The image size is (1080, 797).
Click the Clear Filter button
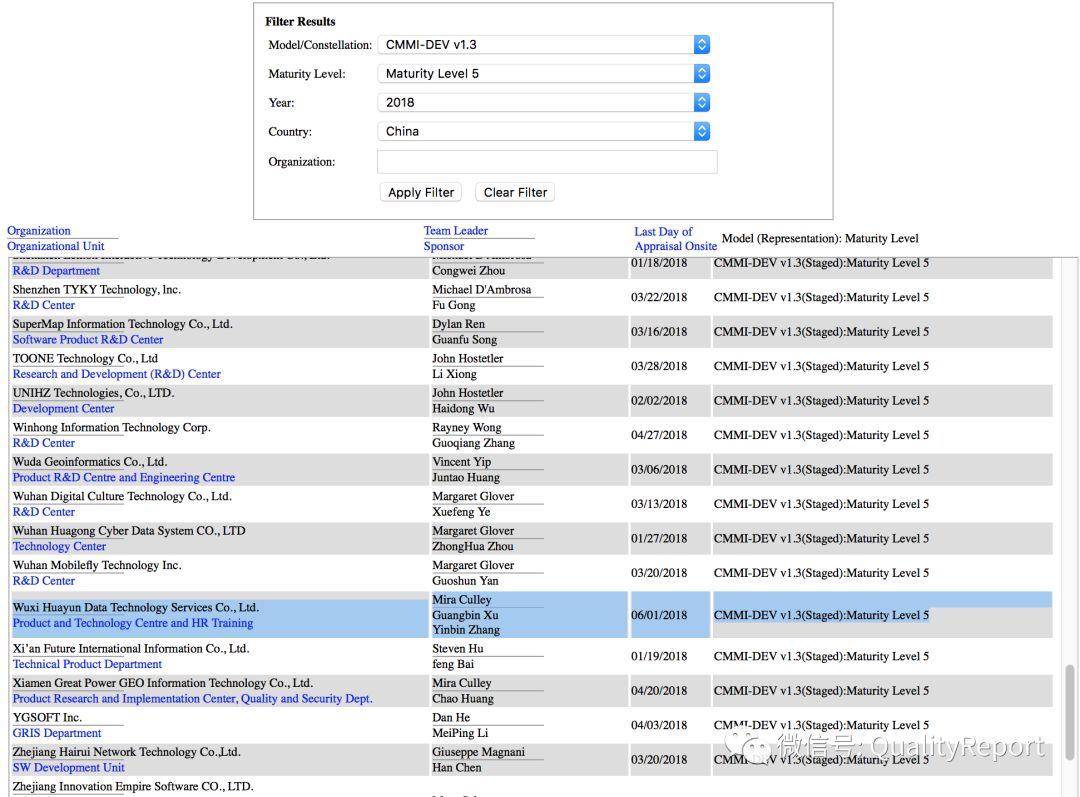point(515,192)
